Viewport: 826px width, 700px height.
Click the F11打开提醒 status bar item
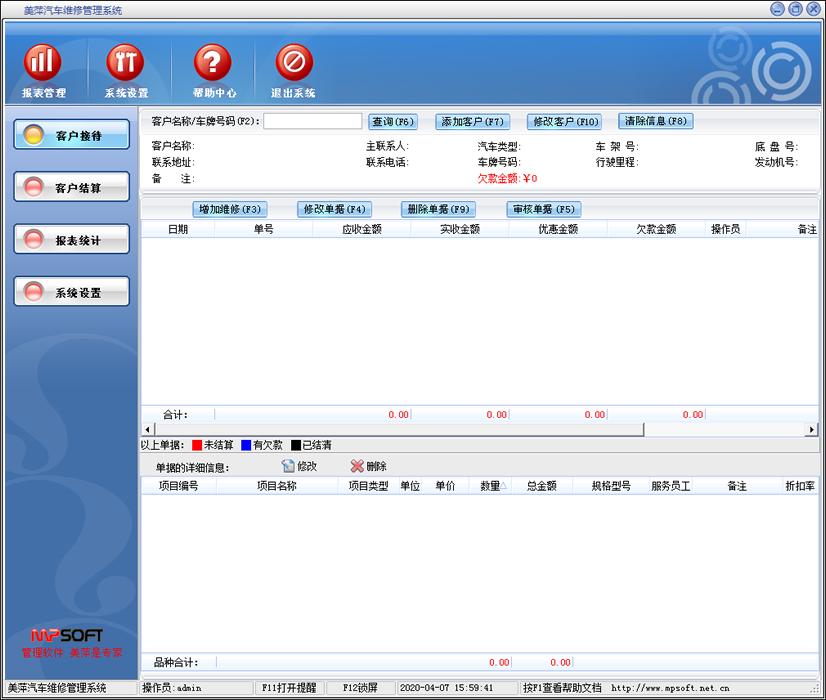[x=289, y=687]
